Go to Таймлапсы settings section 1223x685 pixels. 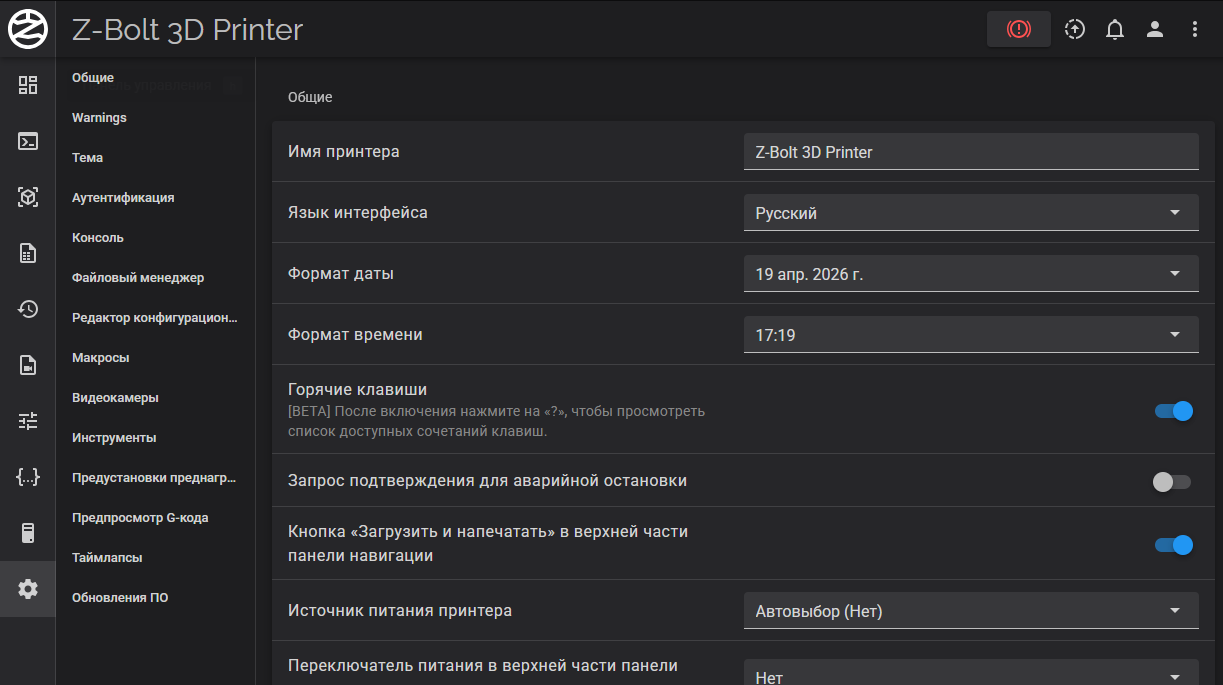(x=107, y=558)
